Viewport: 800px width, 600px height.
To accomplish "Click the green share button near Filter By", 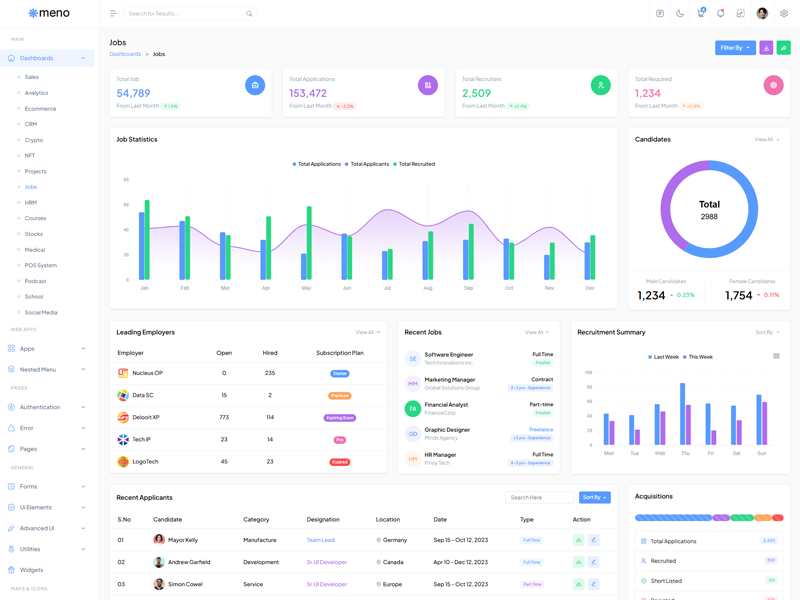I will point(784,48).
